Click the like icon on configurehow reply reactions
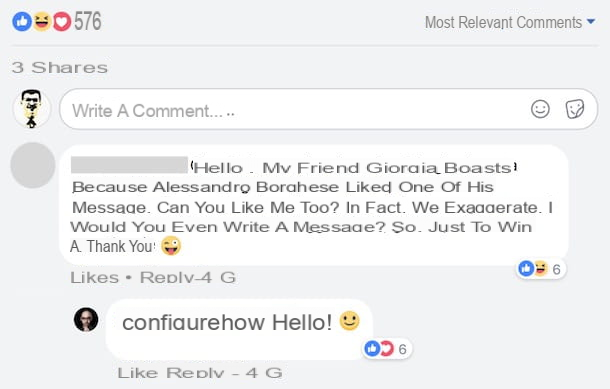The width and height of the screenshot is (610, 389). (372, 348)
